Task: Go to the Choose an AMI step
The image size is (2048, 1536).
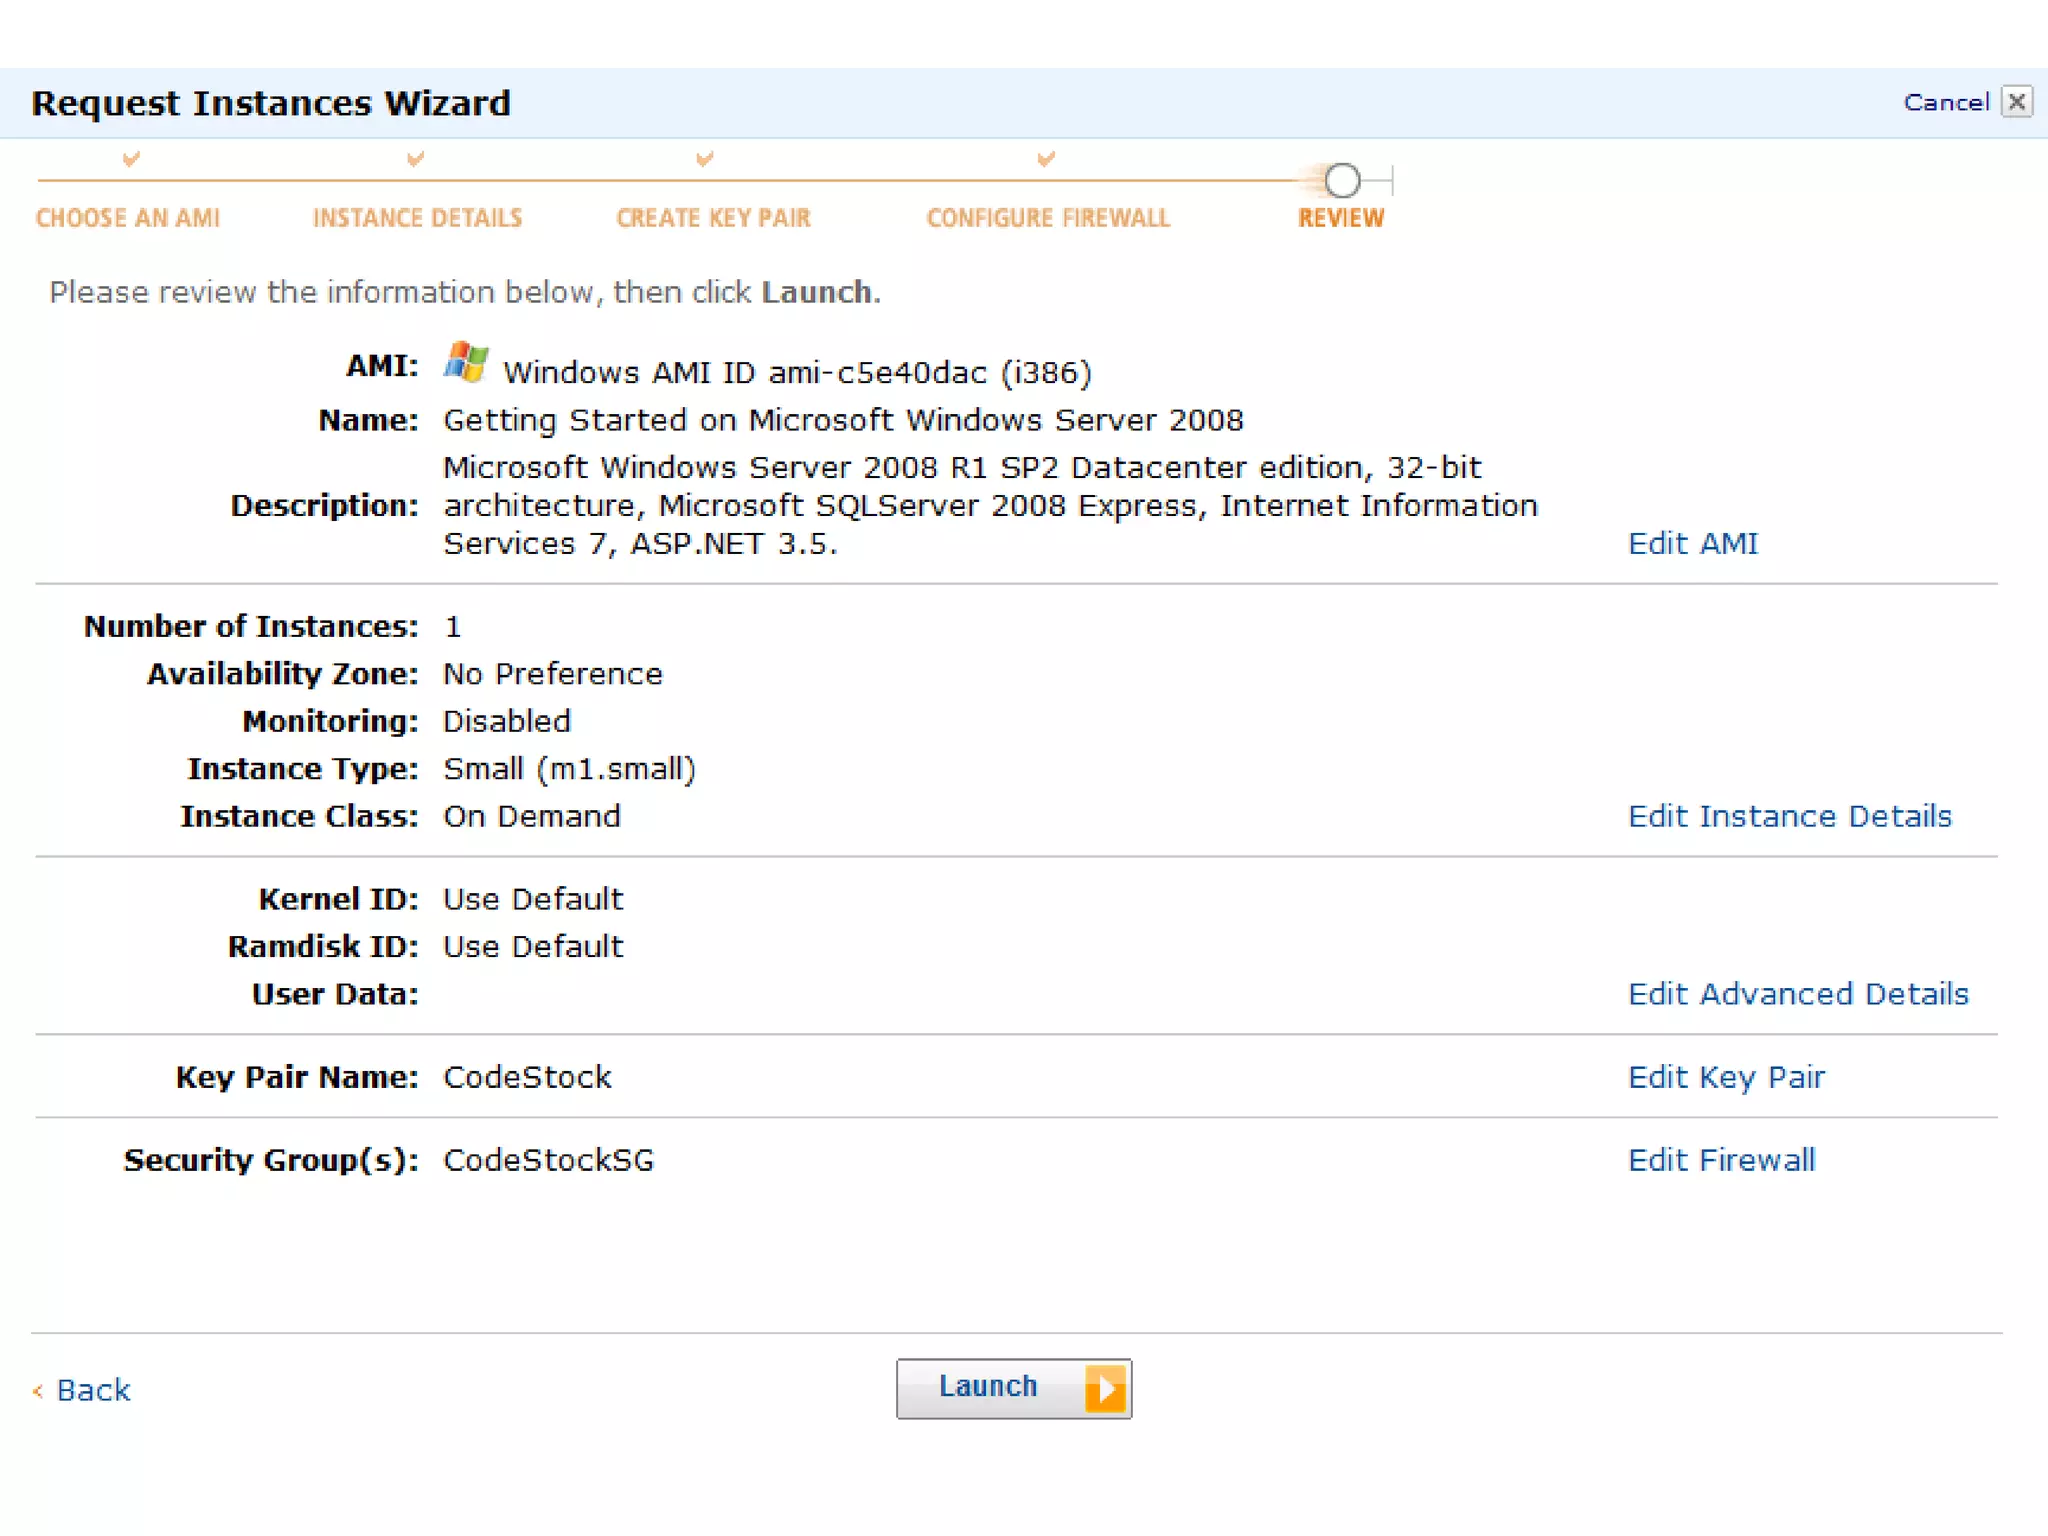Action: [128, 218]
